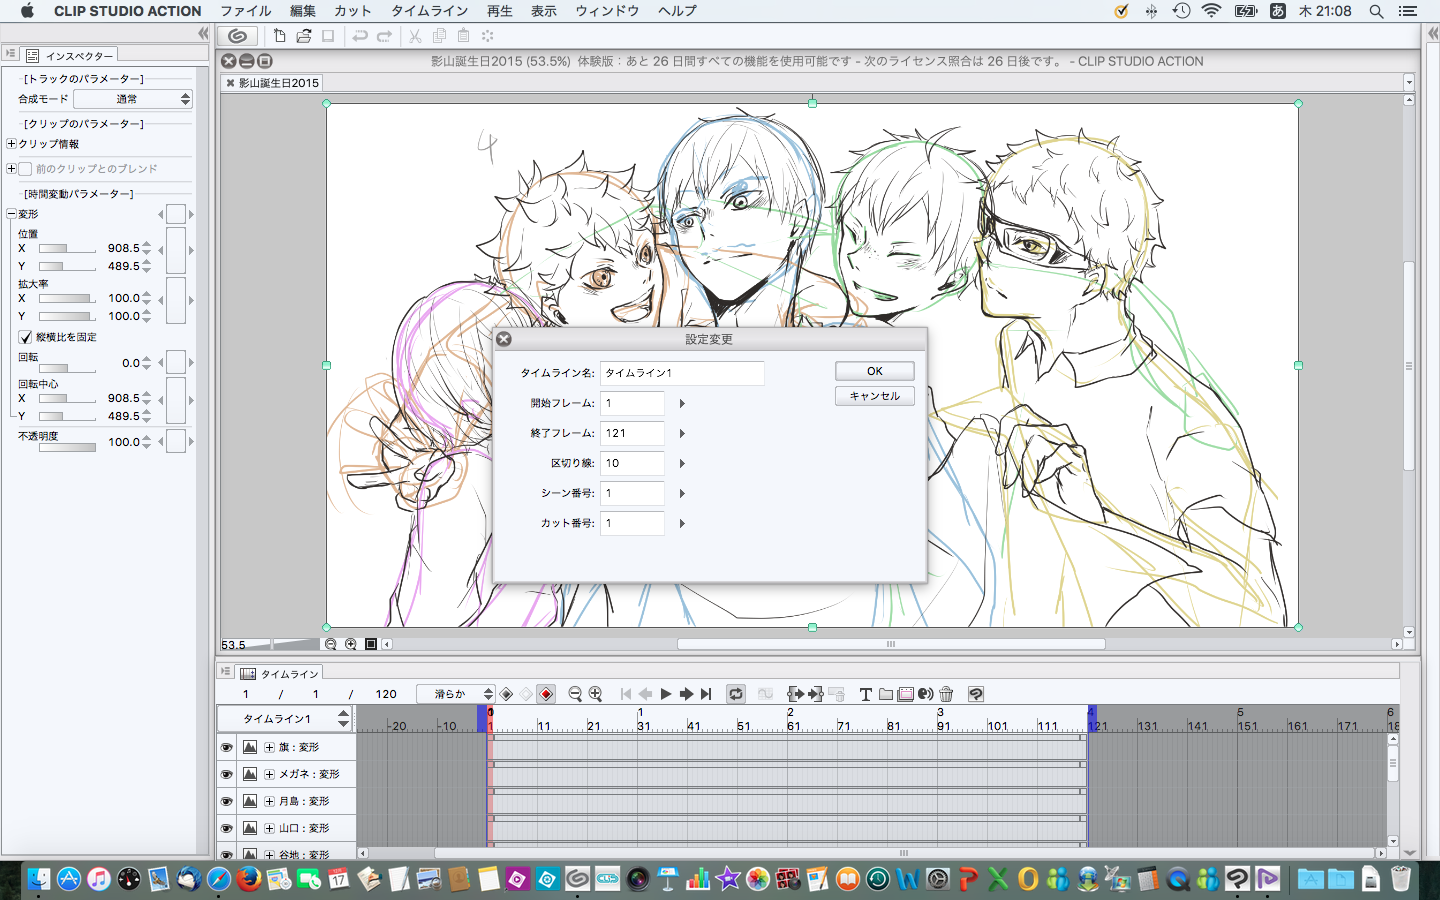Viewport: 1440px width, 900px height.
Task: Open the カット menu in the menu bar
Action: coord(352,11)
